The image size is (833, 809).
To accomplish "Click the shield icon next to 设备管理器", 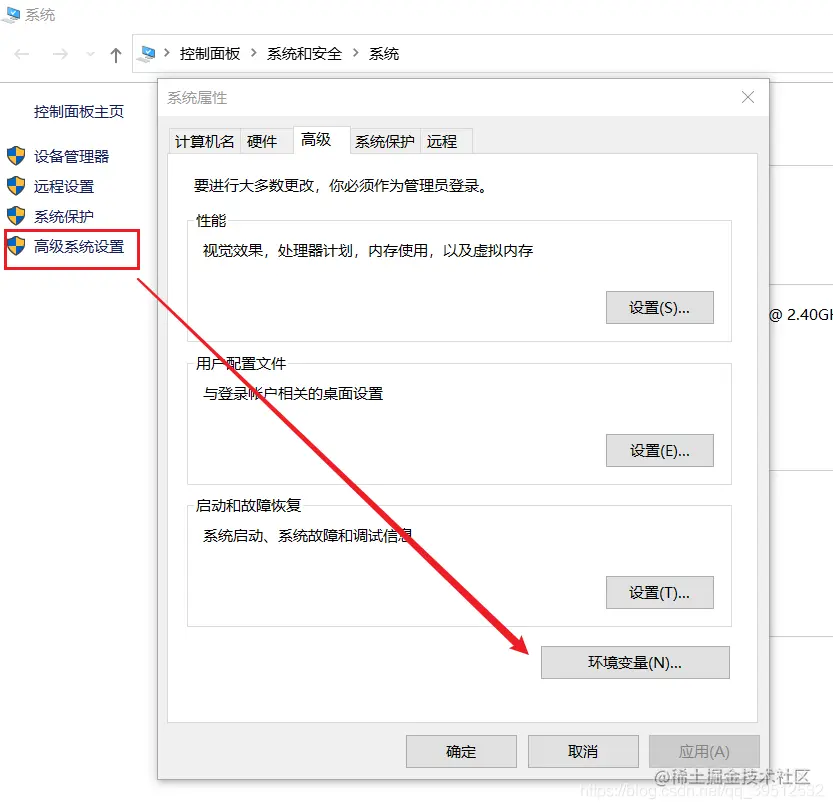I will [x=16, y=156].
